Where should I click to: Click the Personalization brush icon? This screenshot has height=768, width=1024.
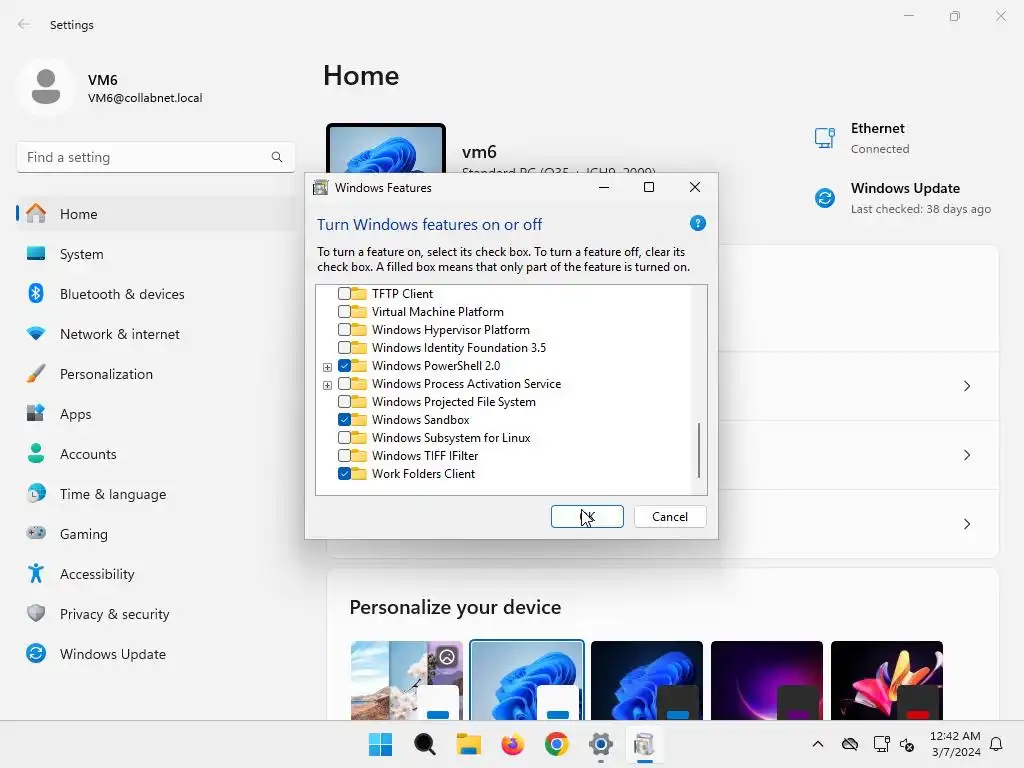coord(36,374)
